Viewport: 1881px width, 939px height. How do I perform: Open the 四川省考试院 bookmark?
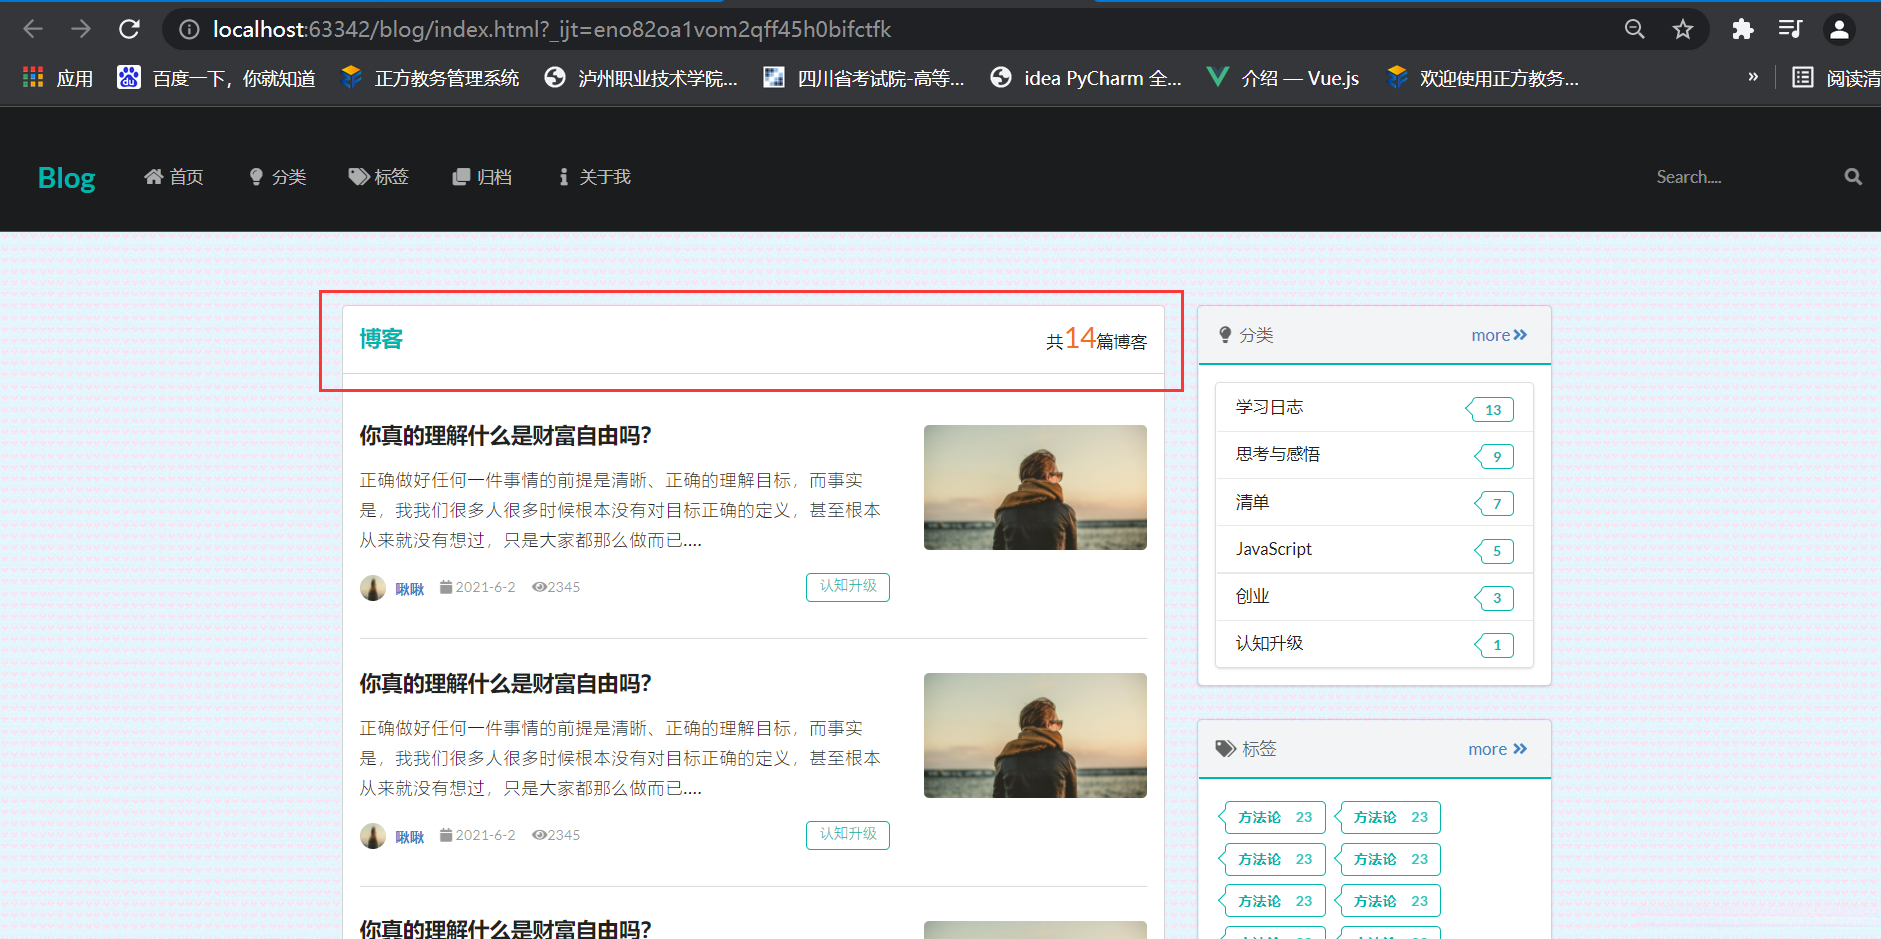pyautogui.click(x=864, y=78)
